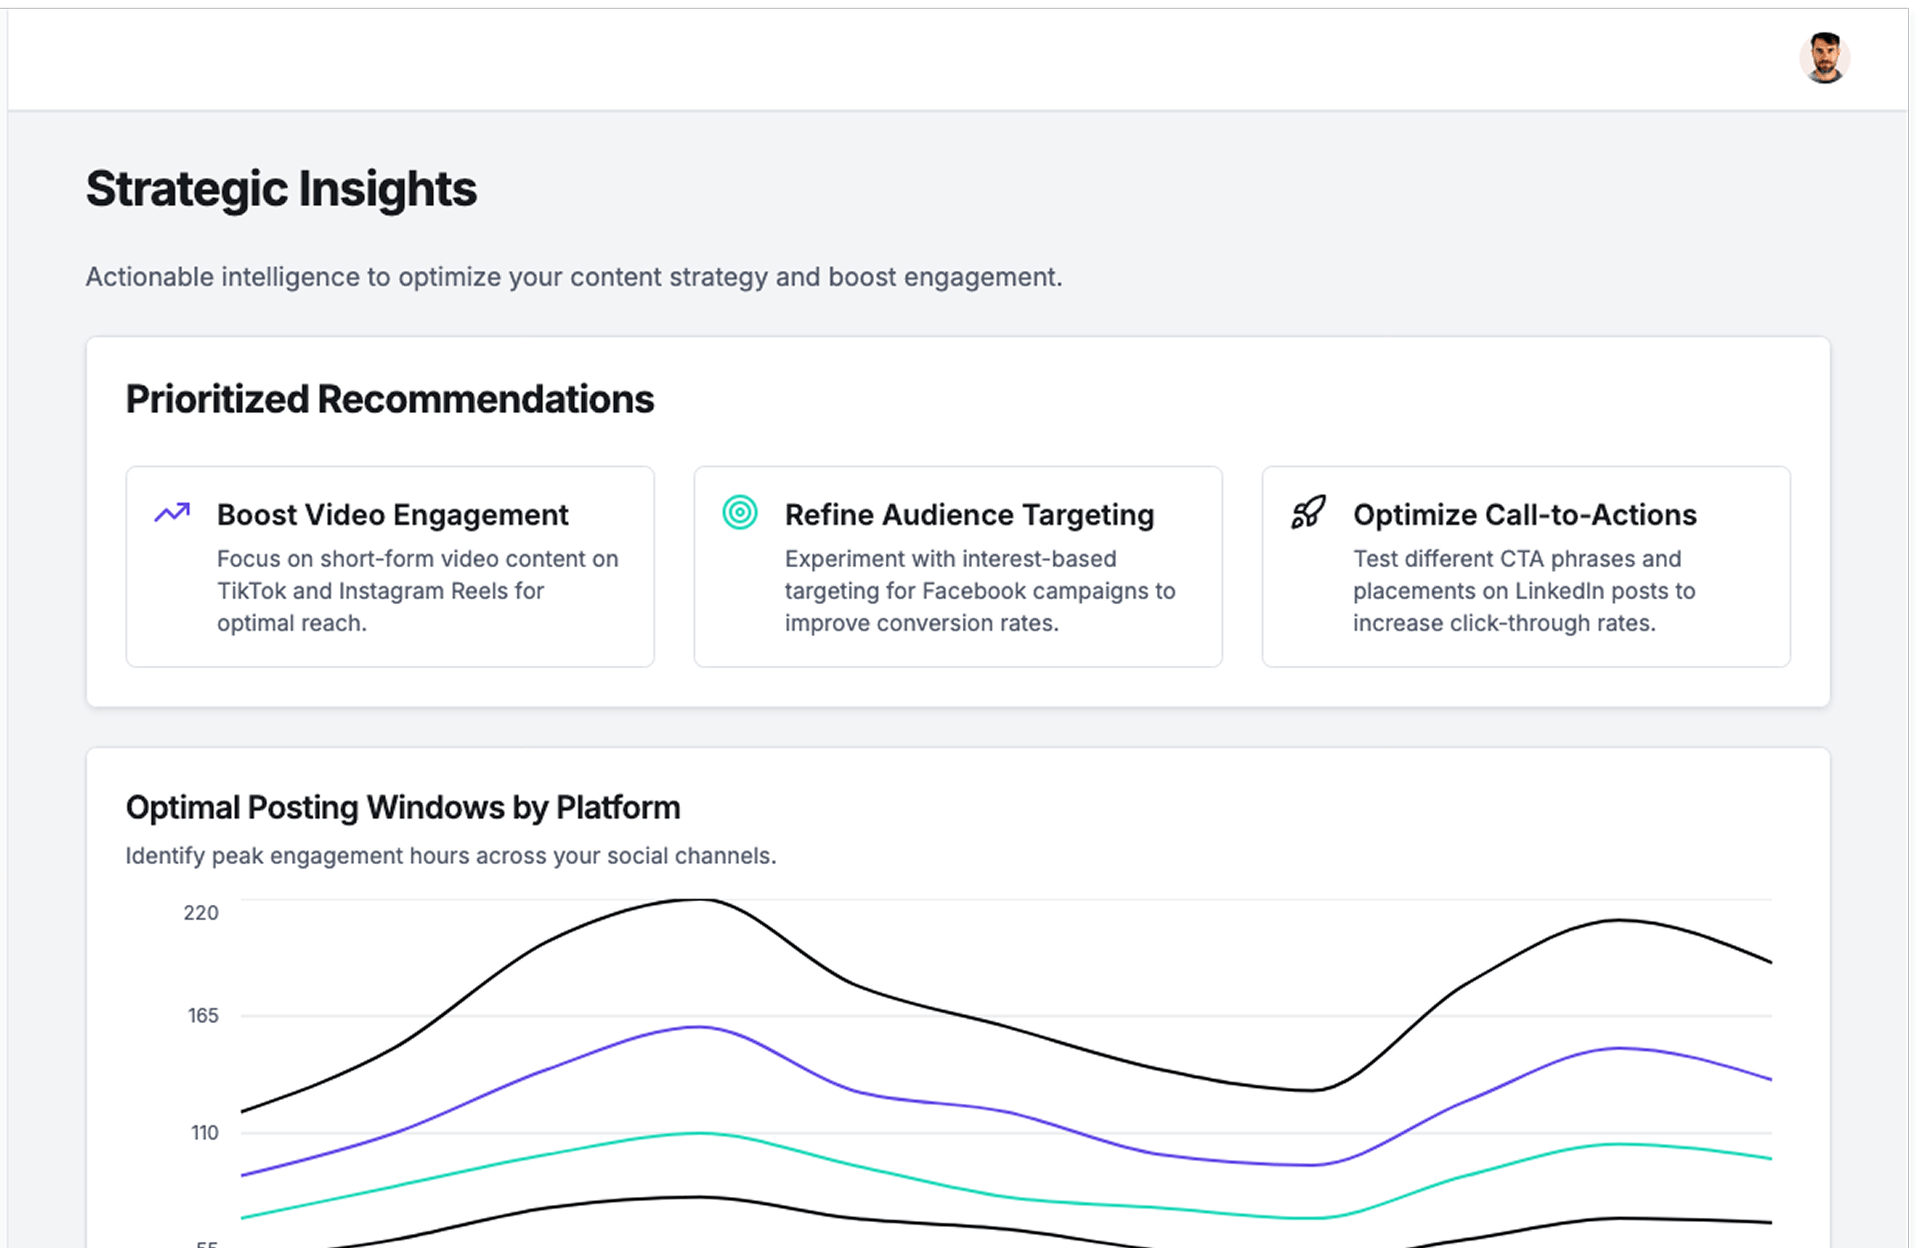
Task: Click the 110 y-axis label
Action: tap(204, 1133)
